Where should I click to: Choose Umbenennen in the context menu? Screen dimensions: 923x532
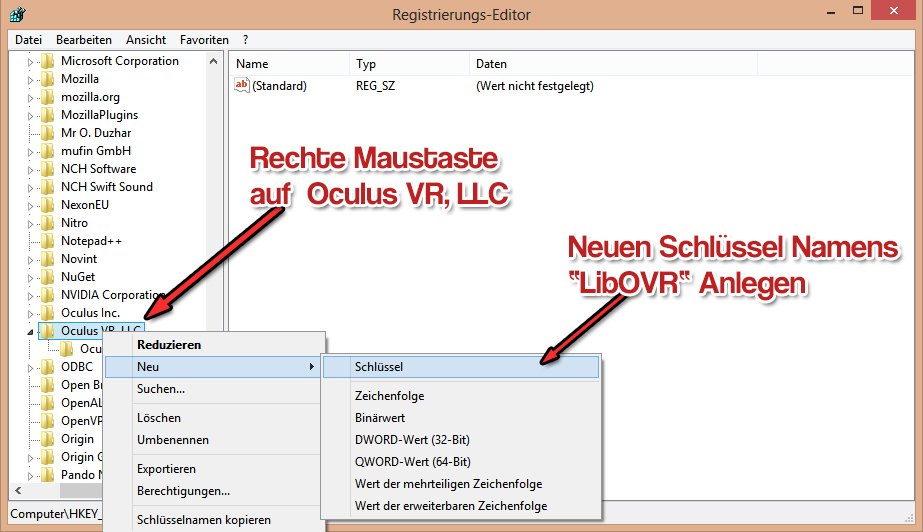pyautogui.click(x=213, y=440)
